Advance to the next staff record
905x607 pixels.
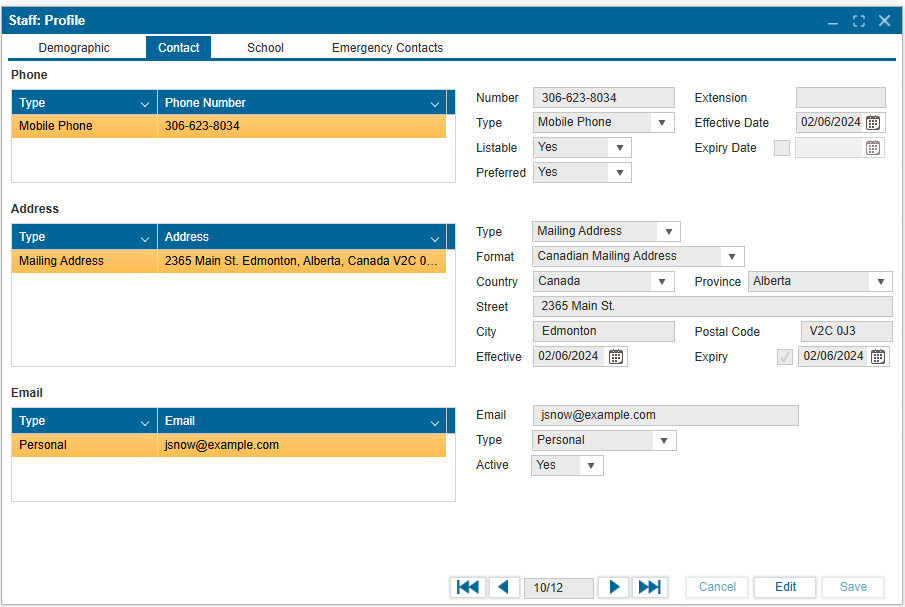[614, 587]
